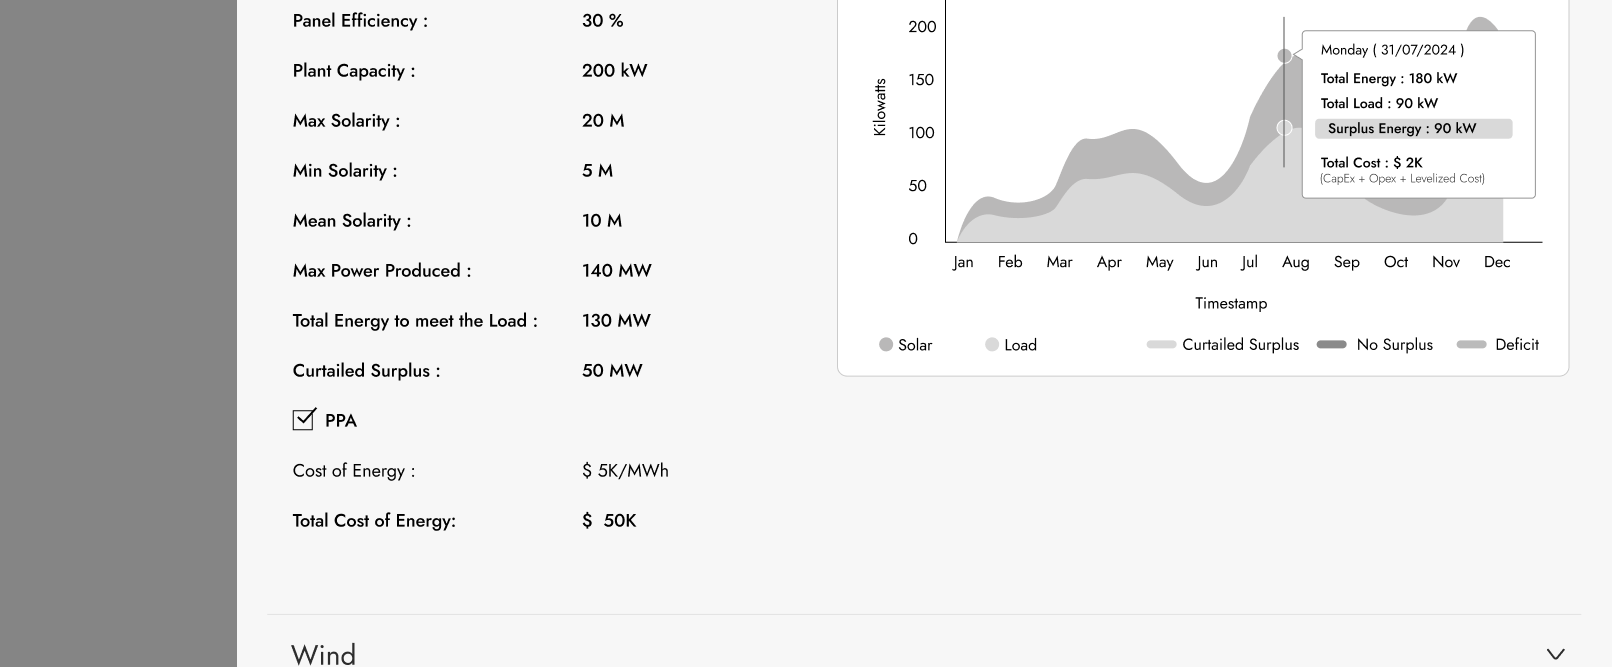Screen dimensions: 1612x667
Task: Click the Load legend dot
Action: [992, 344]
